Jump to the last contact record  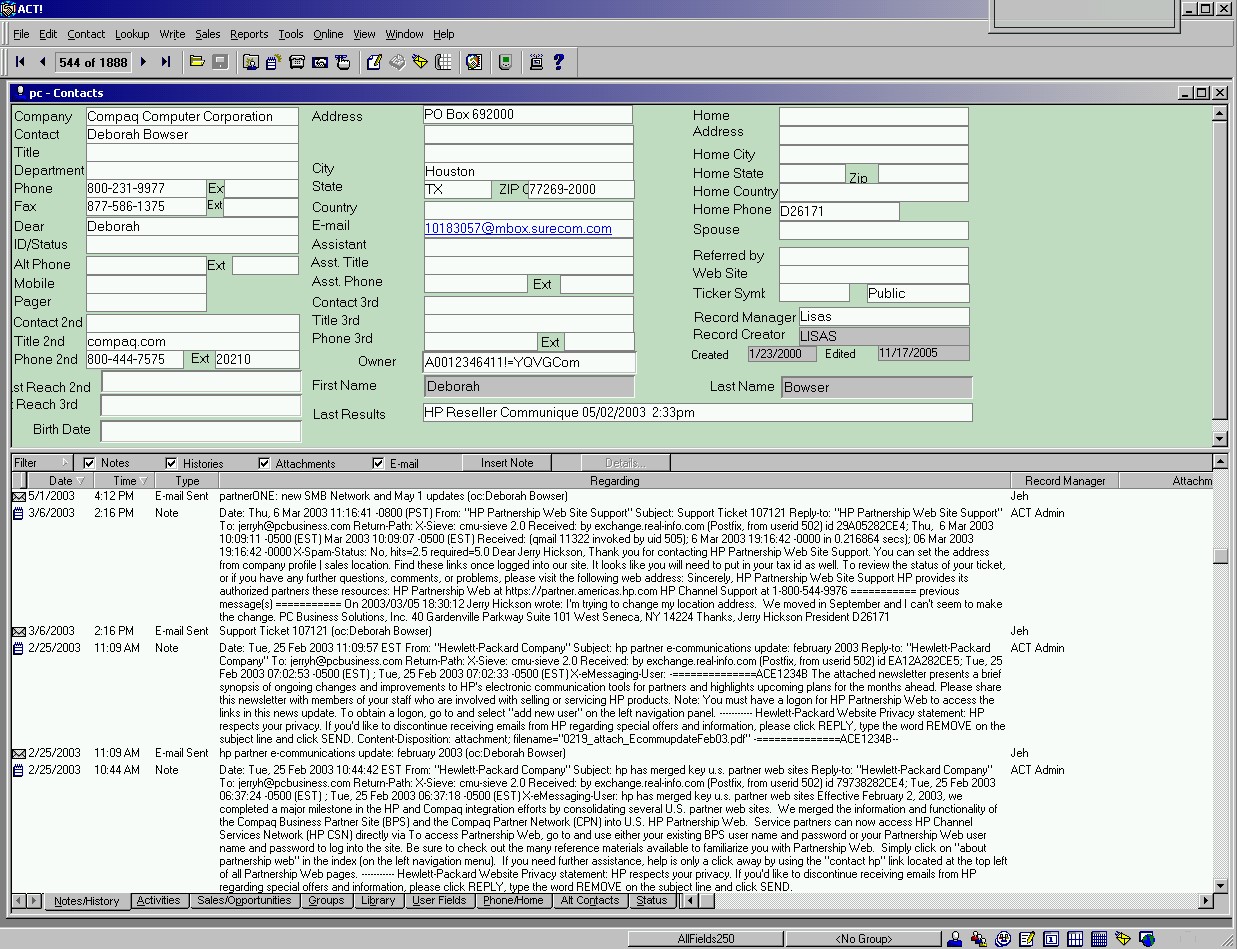tap(166, 62)
